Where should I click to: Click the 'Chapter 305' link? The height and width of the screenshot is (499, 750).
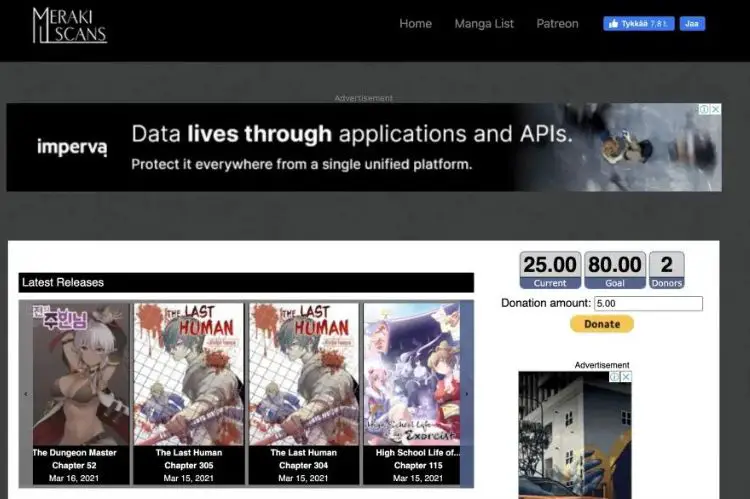click(188, 465)
